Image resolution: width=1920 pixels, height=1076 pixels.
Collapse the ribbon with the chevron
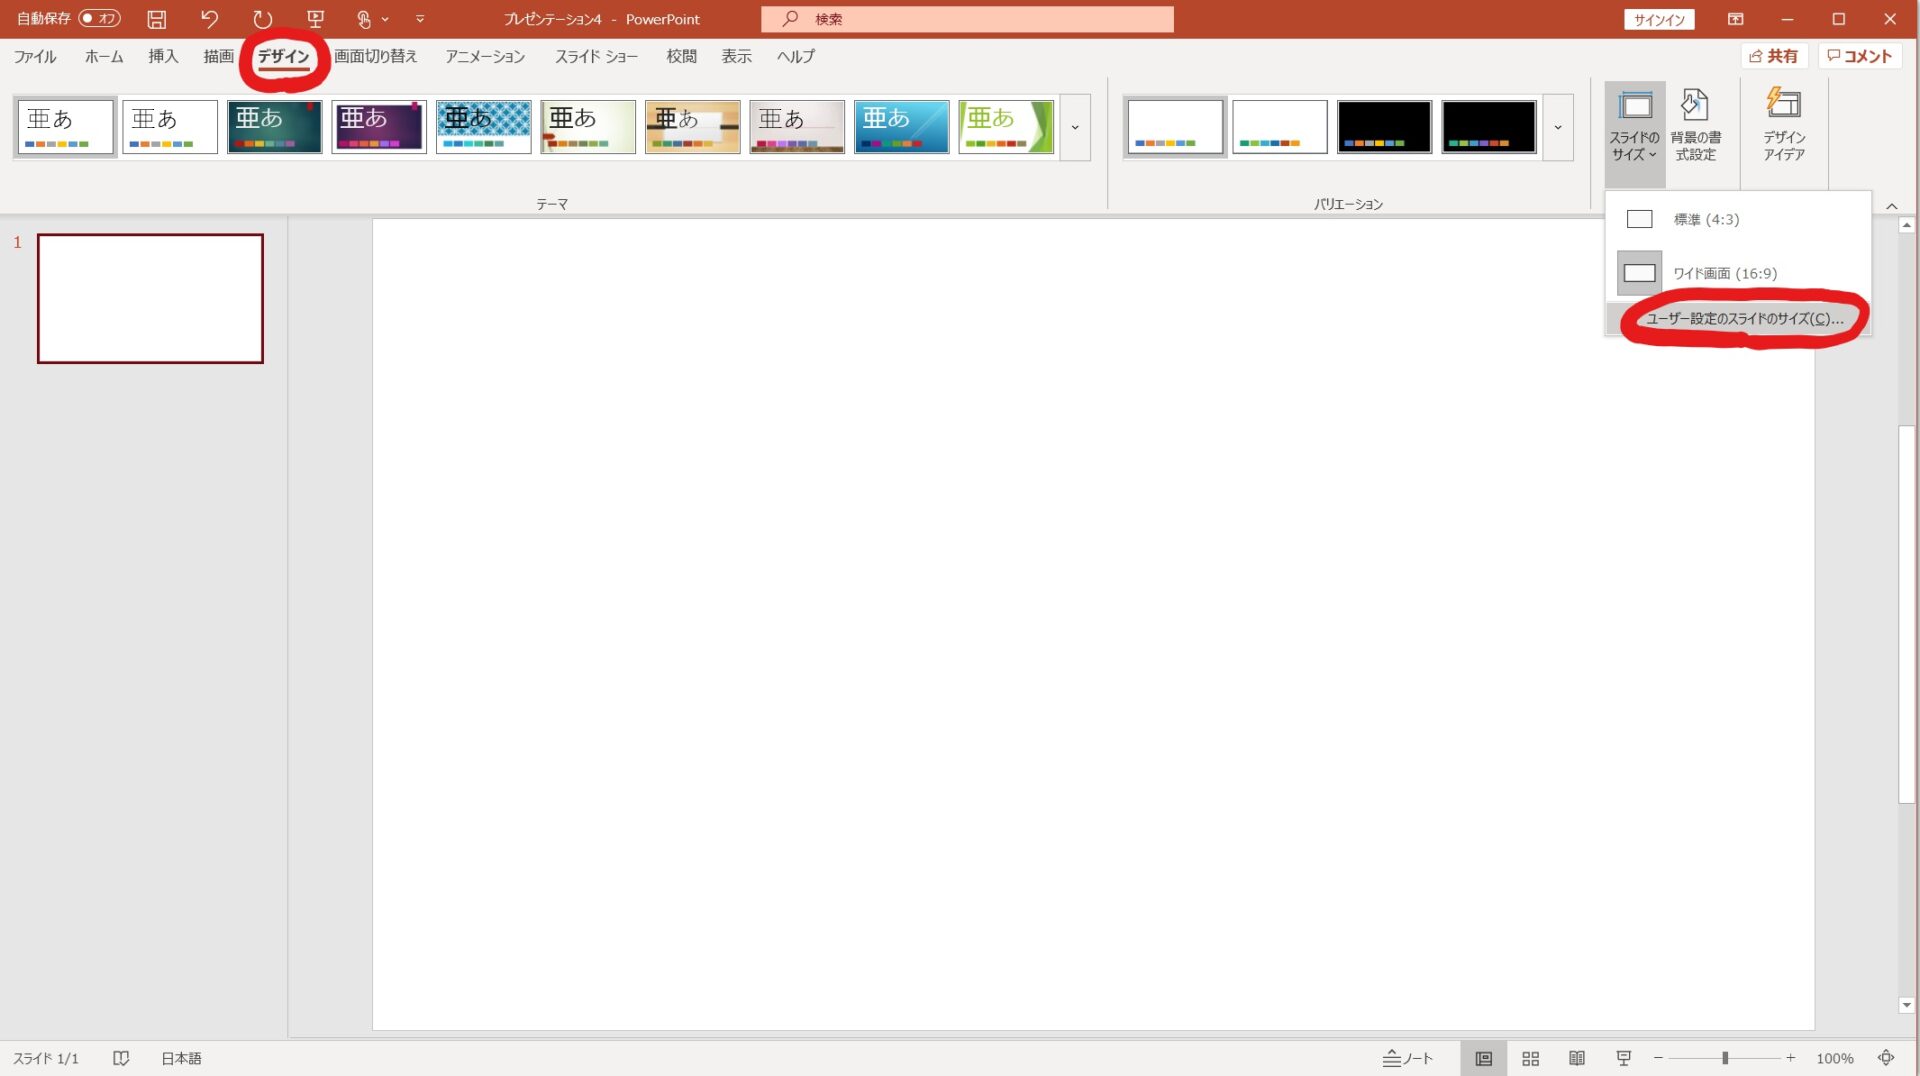pos(1891,206)
